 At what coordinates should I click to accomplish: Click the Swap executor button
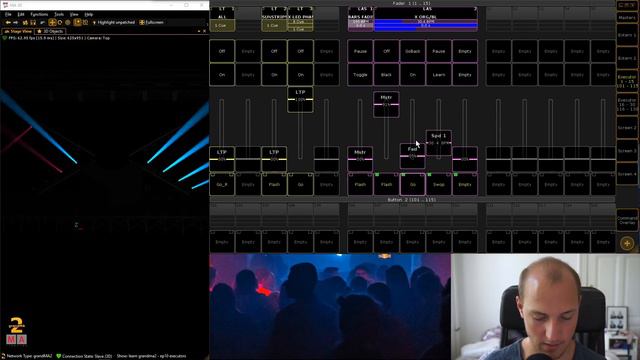pyautogui.click(x=439, y=184)
